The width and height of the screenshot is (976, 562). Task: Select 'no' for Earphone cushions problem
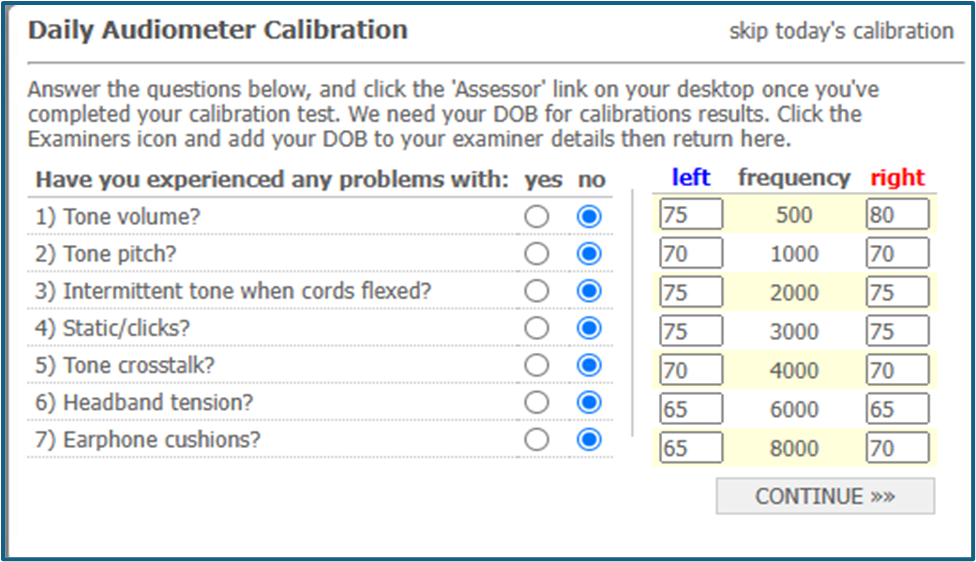tap(590, 440)
